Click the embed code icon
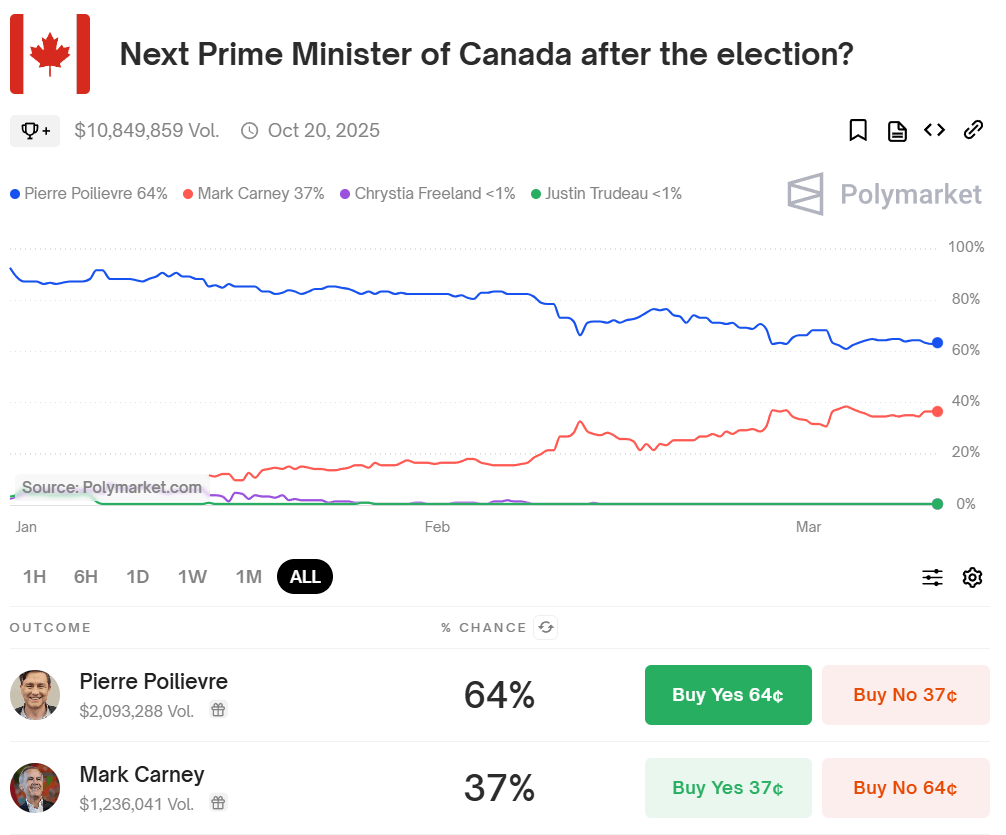Image resolution: width=1006 pixels, height=835 pixels. [x=934, y=130]
